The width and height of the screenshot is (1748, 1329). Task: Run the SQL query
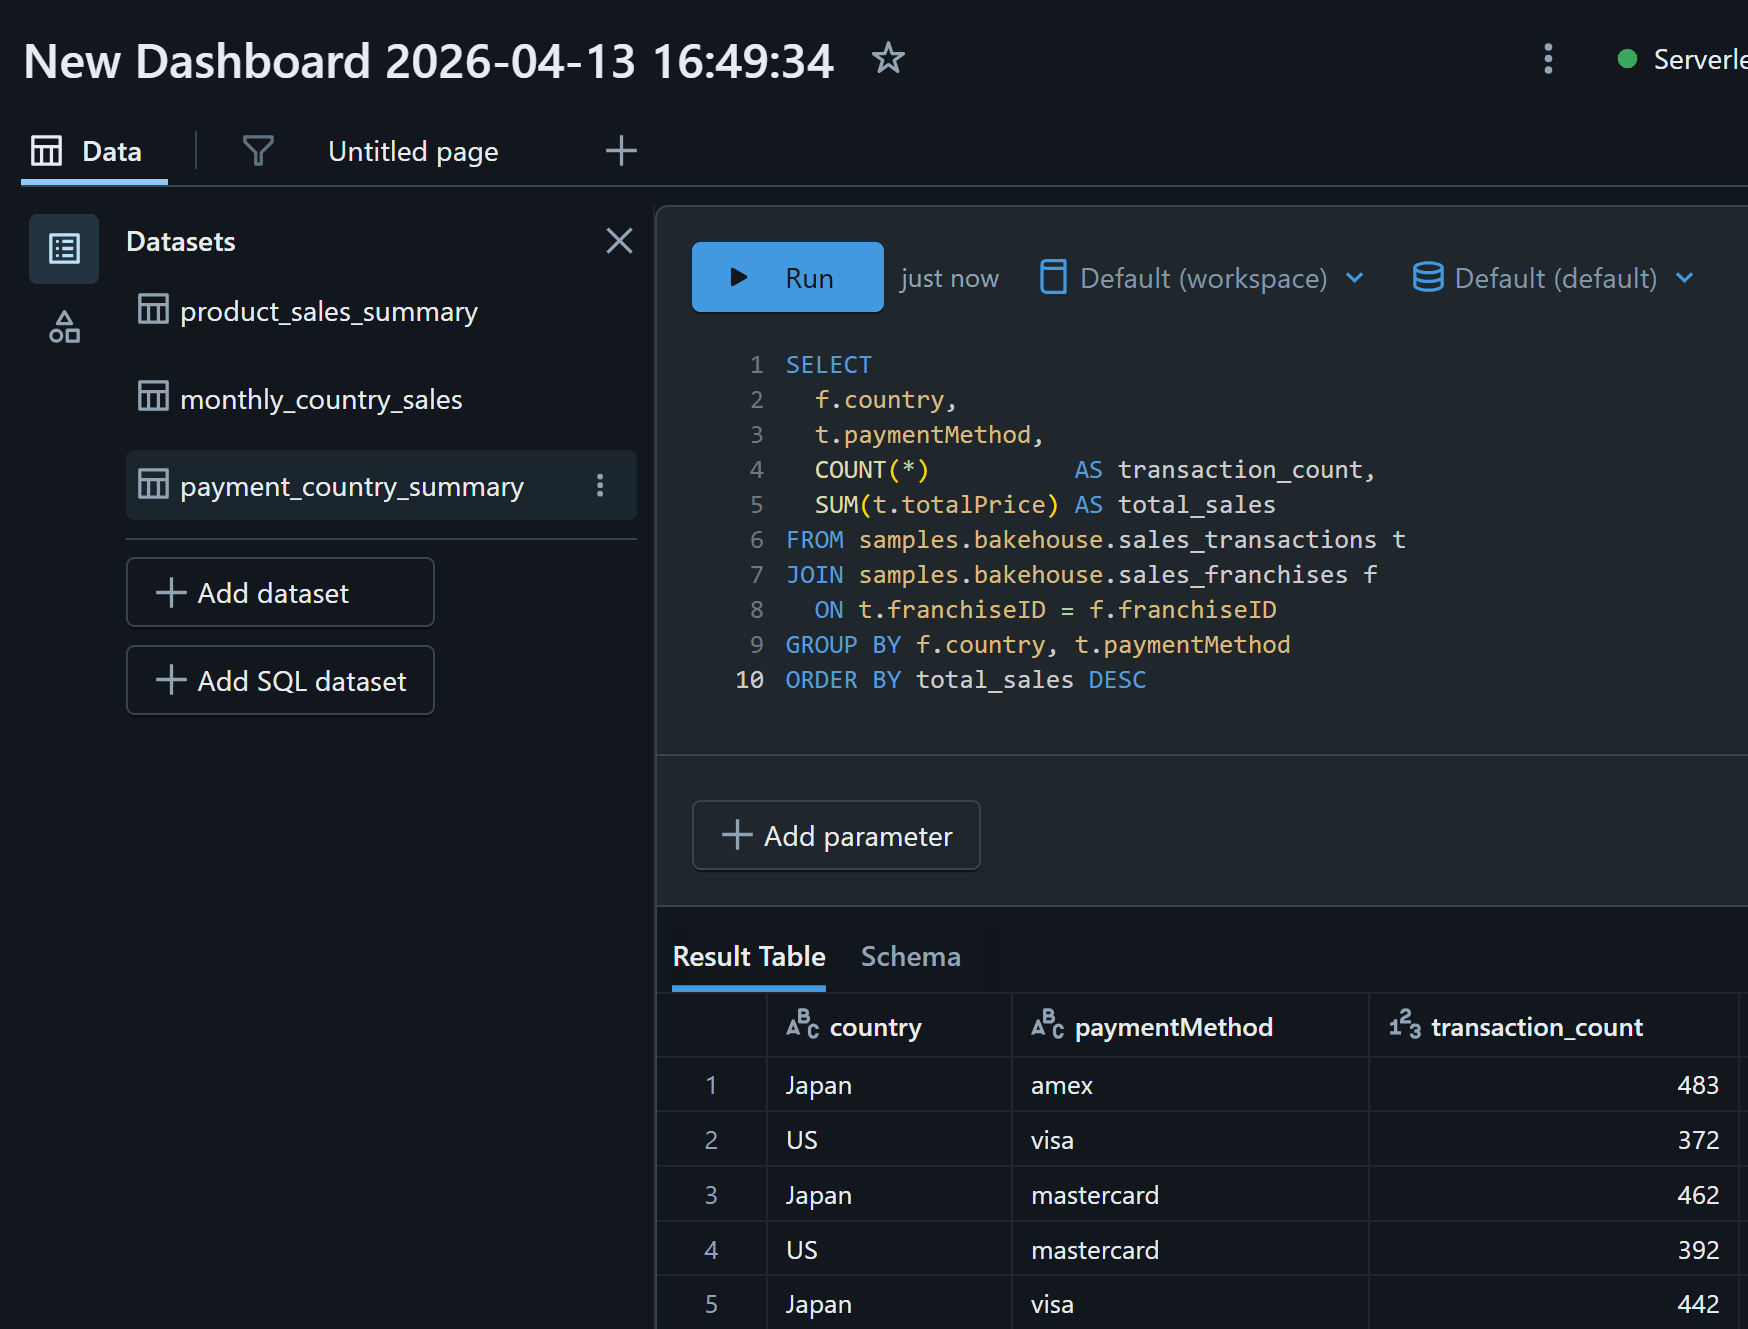pyautogui.click(x=787, y=278)
